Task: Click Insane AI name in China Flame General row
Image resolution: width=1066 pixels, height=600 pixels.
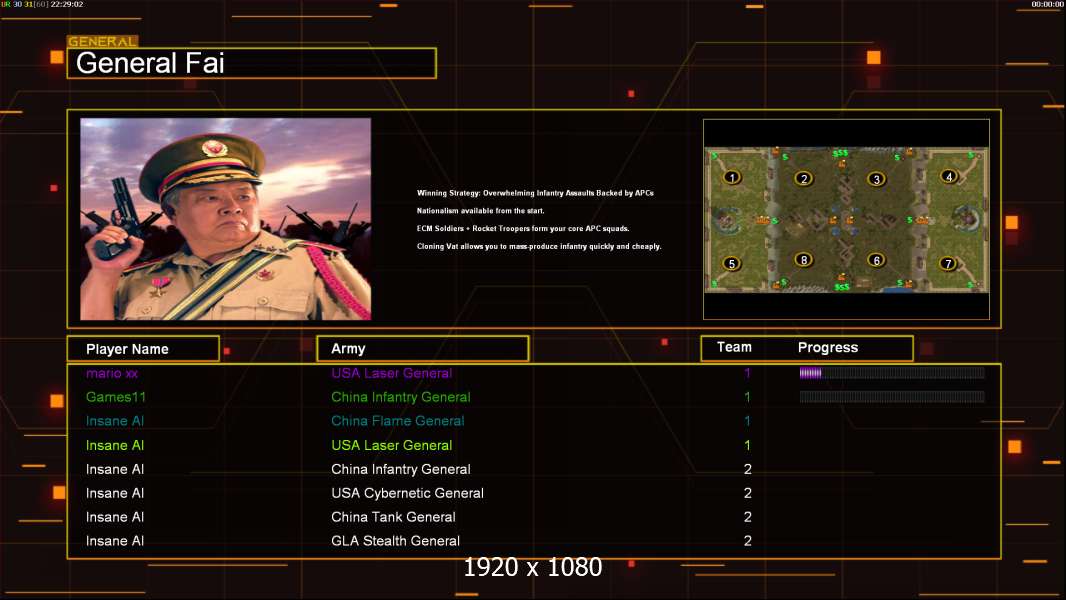Action: coord(115,421)
